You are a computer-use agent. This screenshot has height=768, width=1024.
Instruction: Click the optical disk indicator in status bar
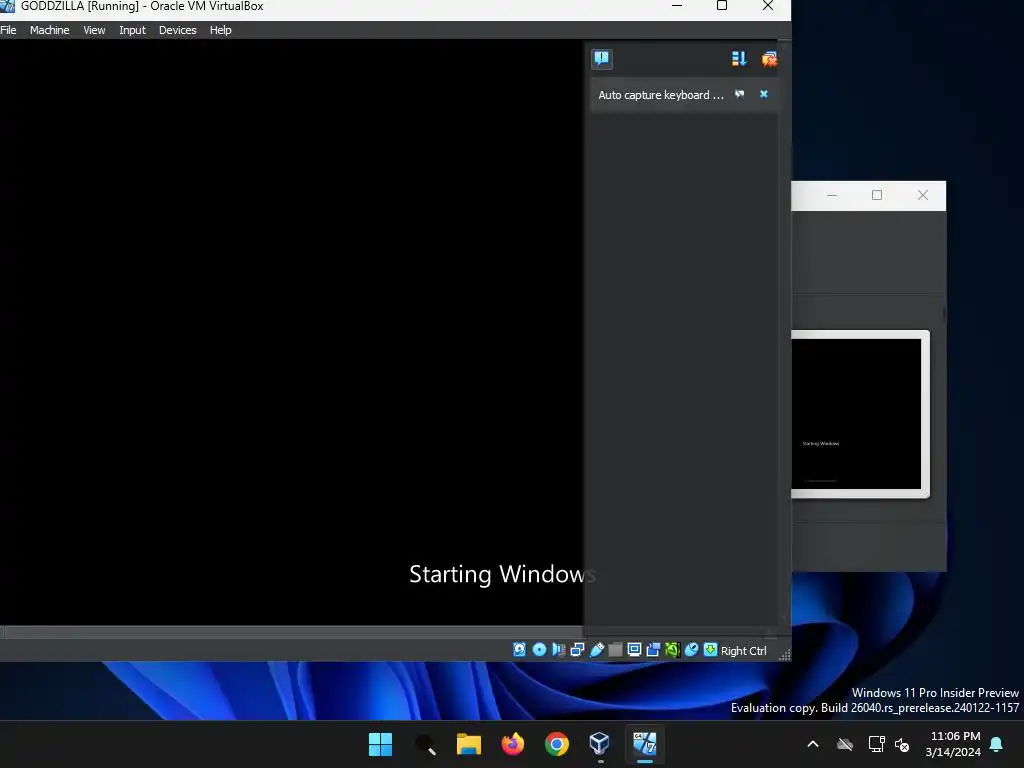click(539, 649)
